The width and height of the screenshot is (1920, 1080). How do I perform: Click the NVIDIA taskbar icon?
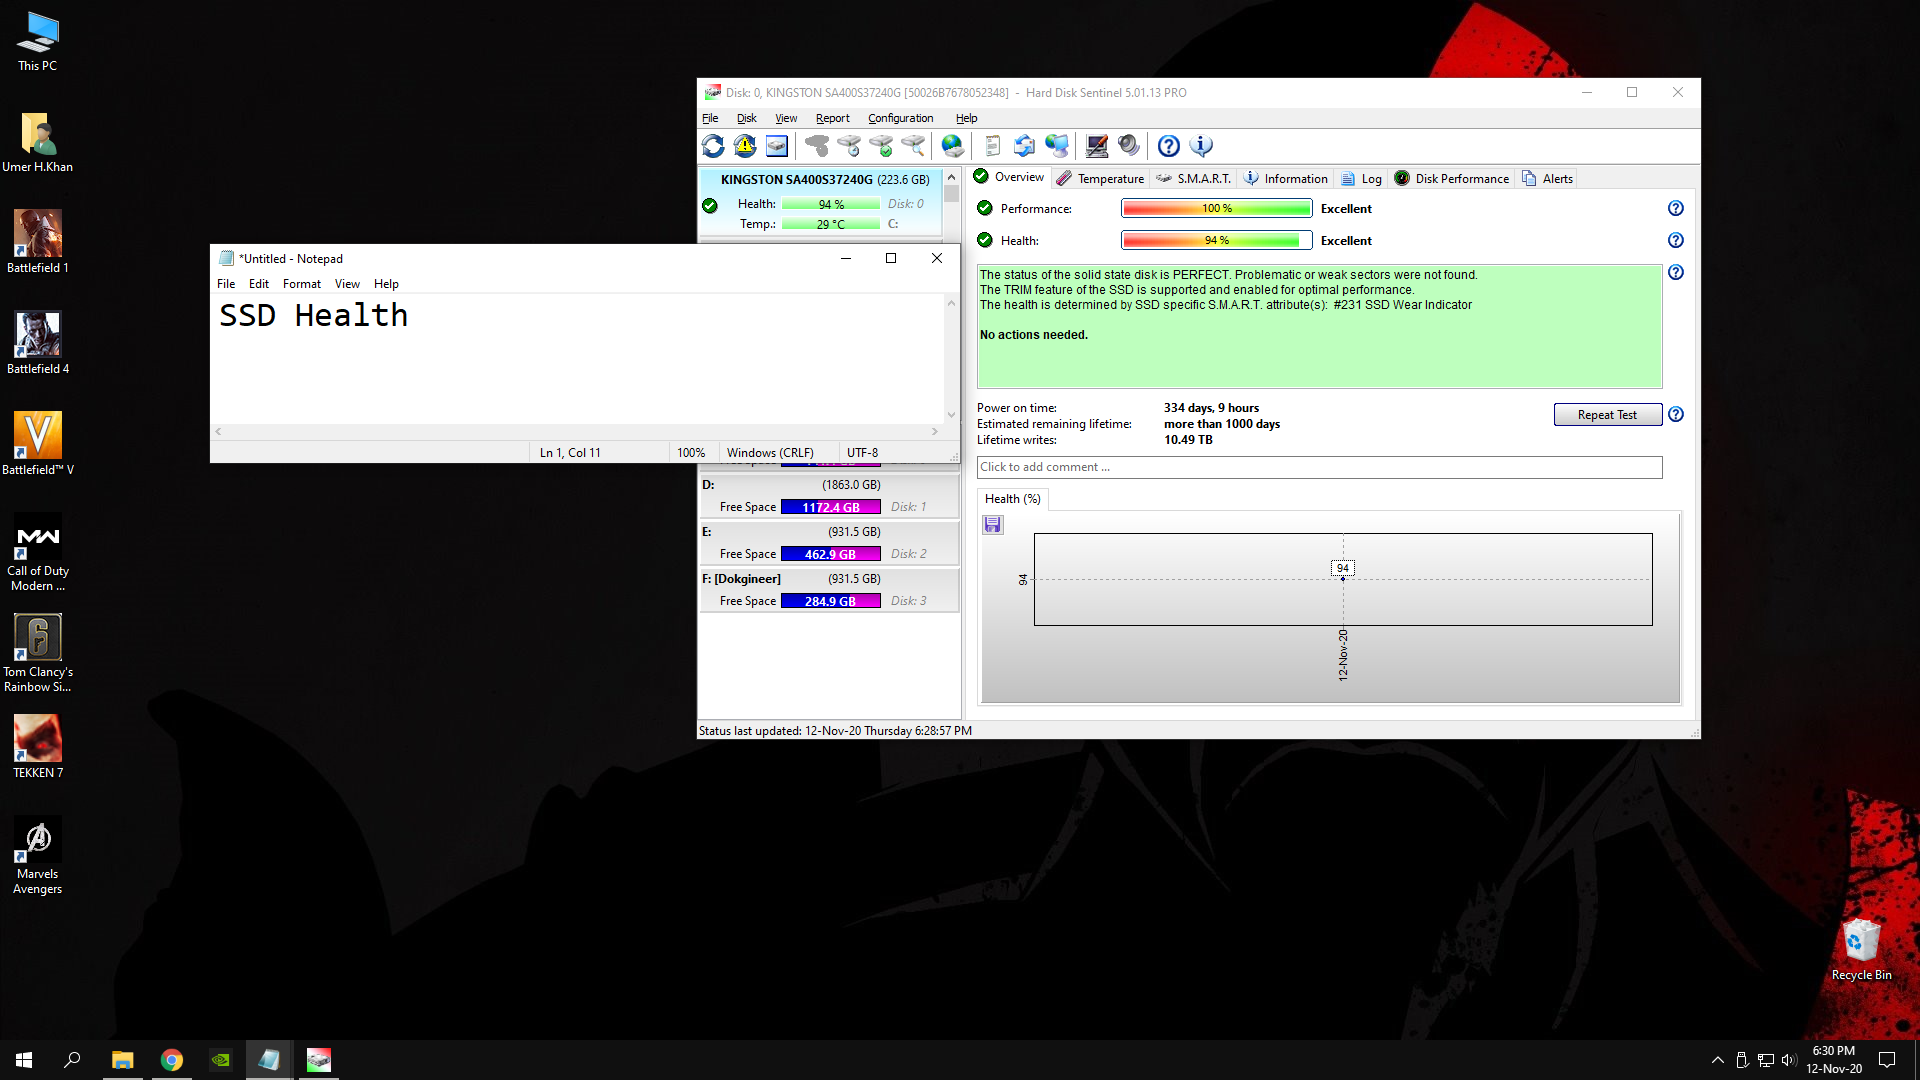tap(220, 1060)
